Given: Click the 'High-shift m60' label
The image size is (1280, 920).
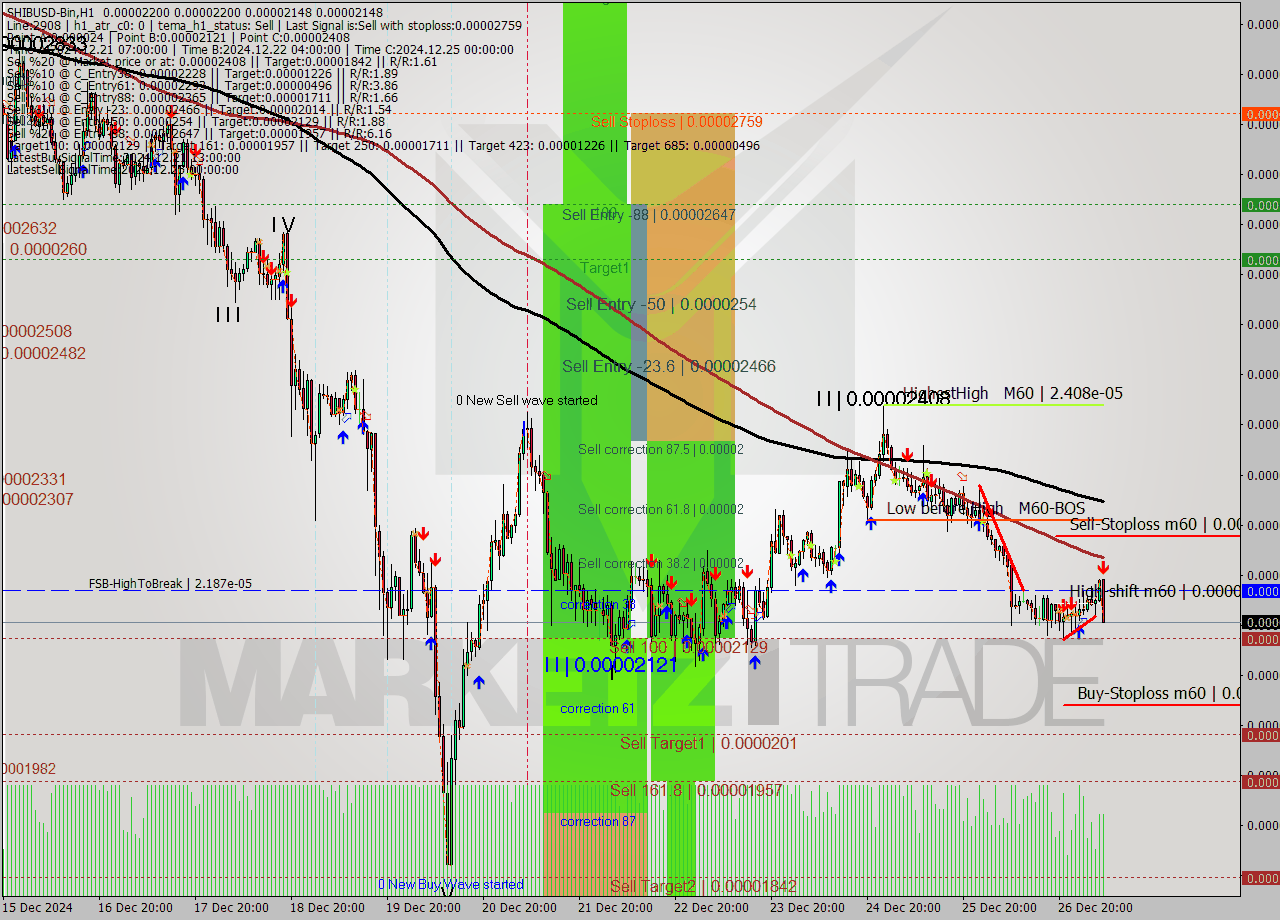Looking at the screenshot, I should tap(1154, 592).
